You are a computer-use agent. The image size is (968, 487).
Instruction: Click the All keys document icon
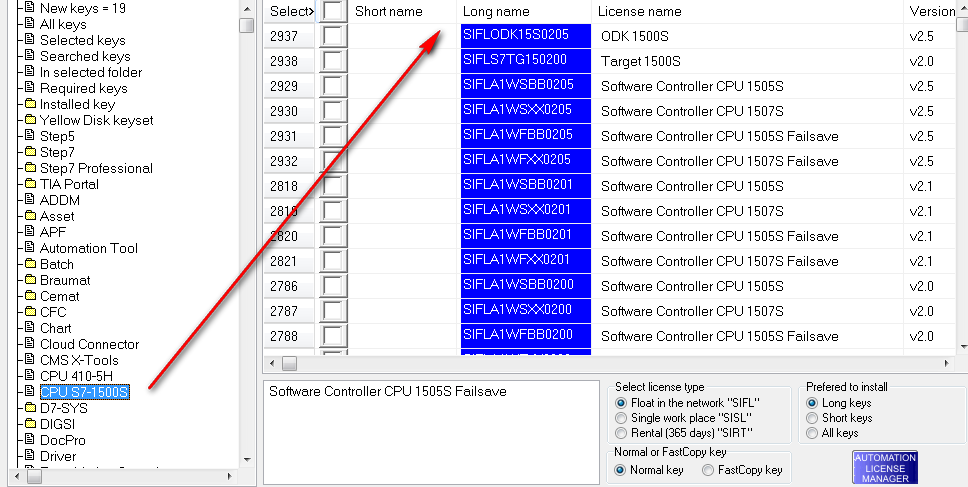(x=30, y=24)
